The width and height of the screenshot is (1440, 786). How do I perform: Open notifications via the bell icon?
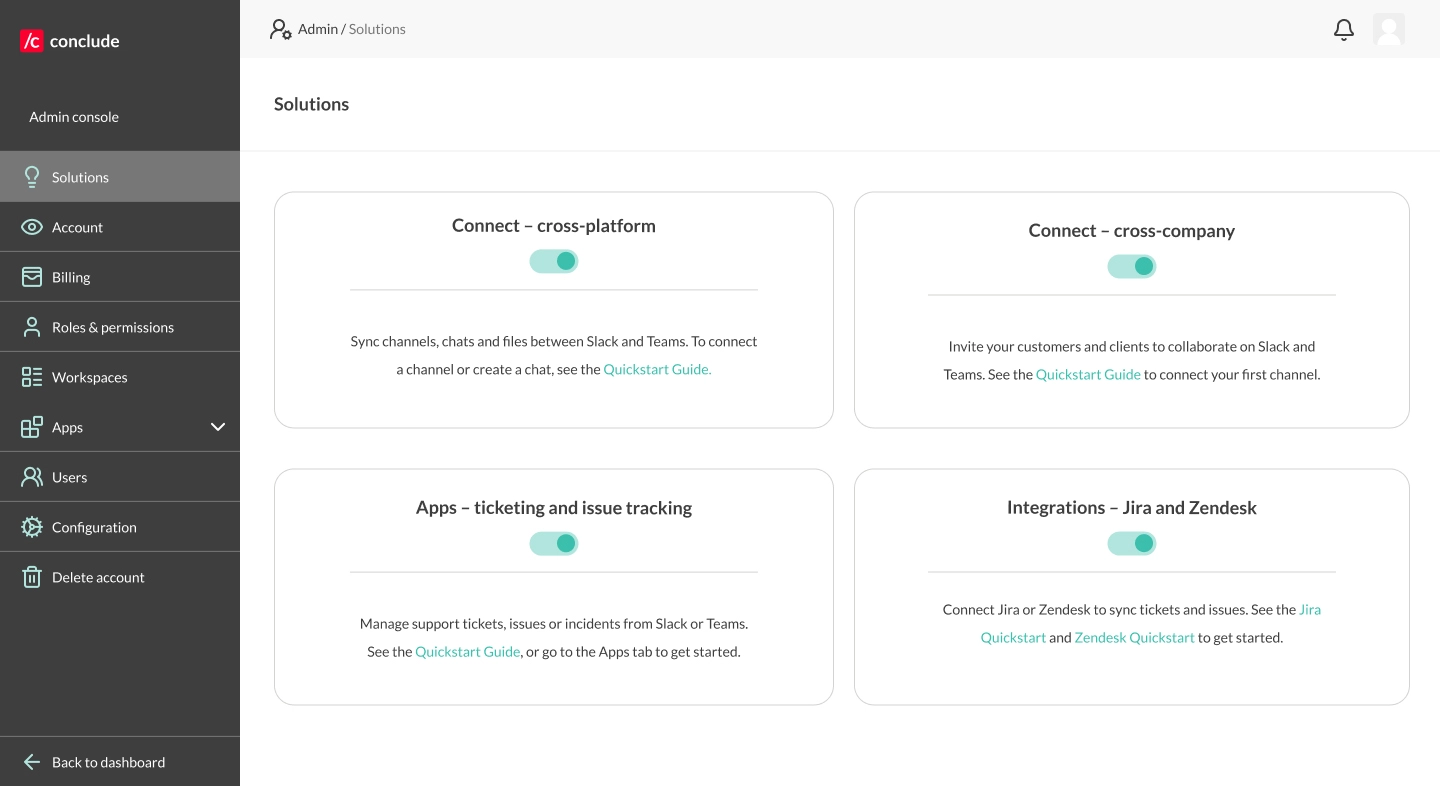[x=1344, y=30]
